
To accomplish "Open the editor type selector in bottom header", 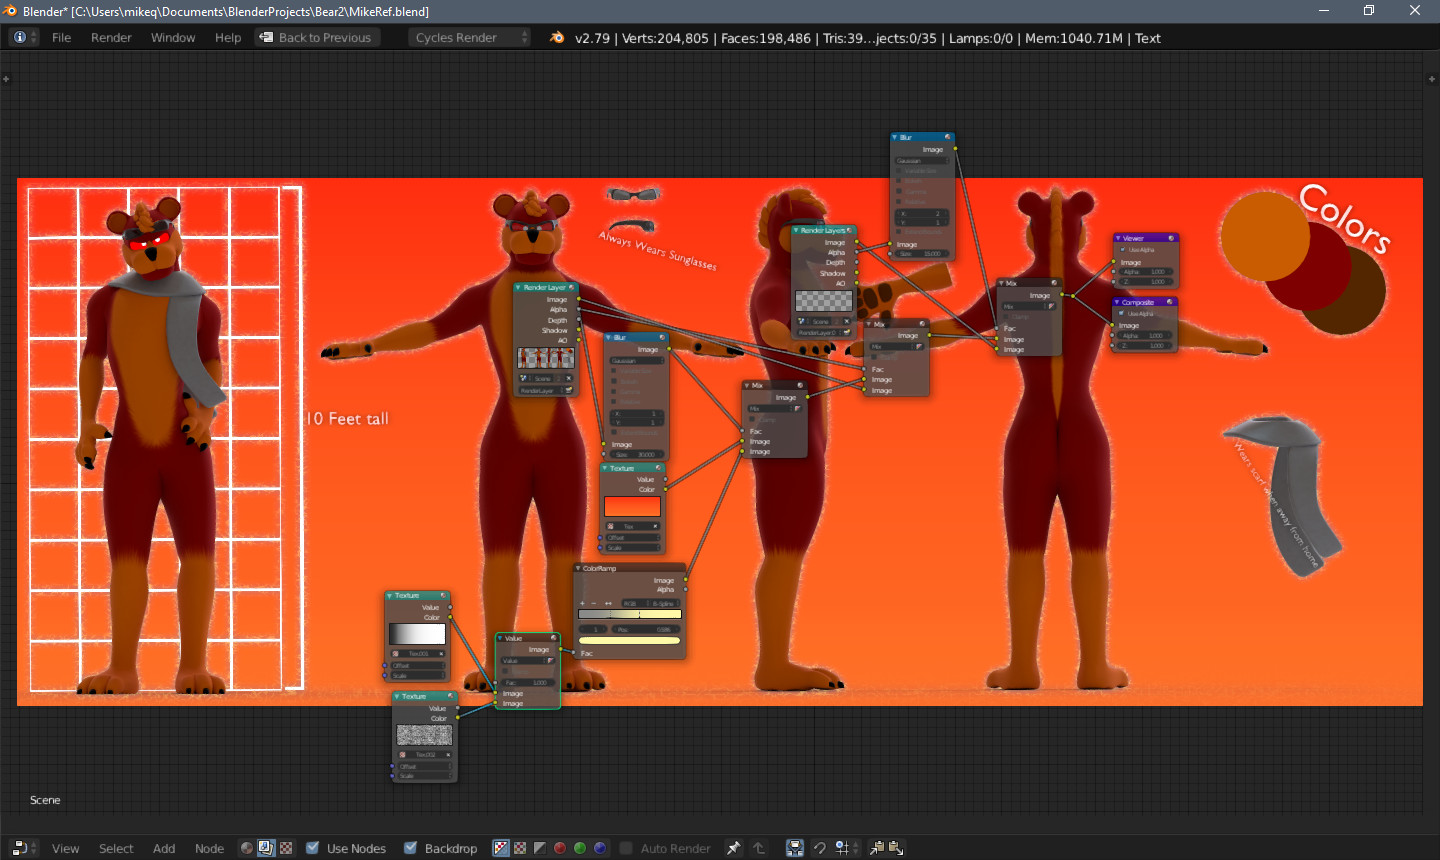I will pos(24,848).
